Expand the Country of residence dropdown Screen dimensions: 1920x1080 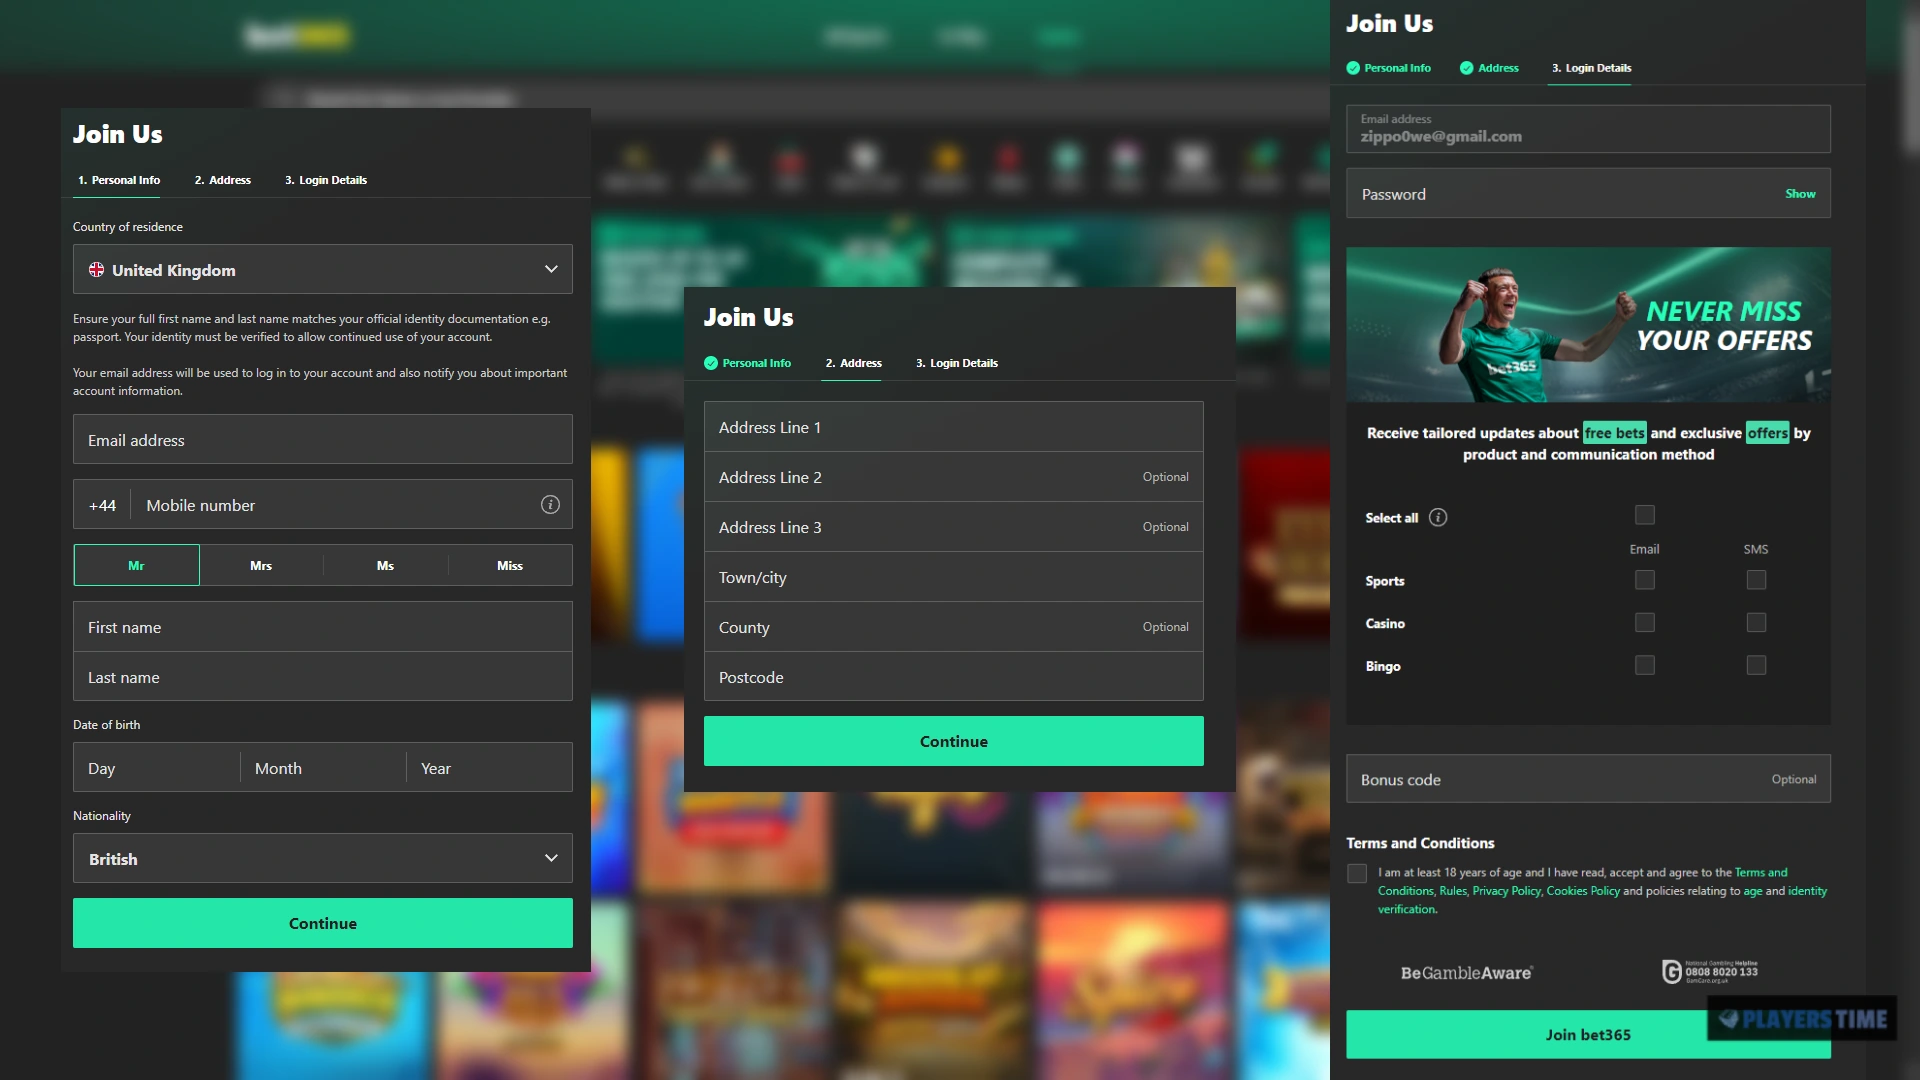[323, 269]
